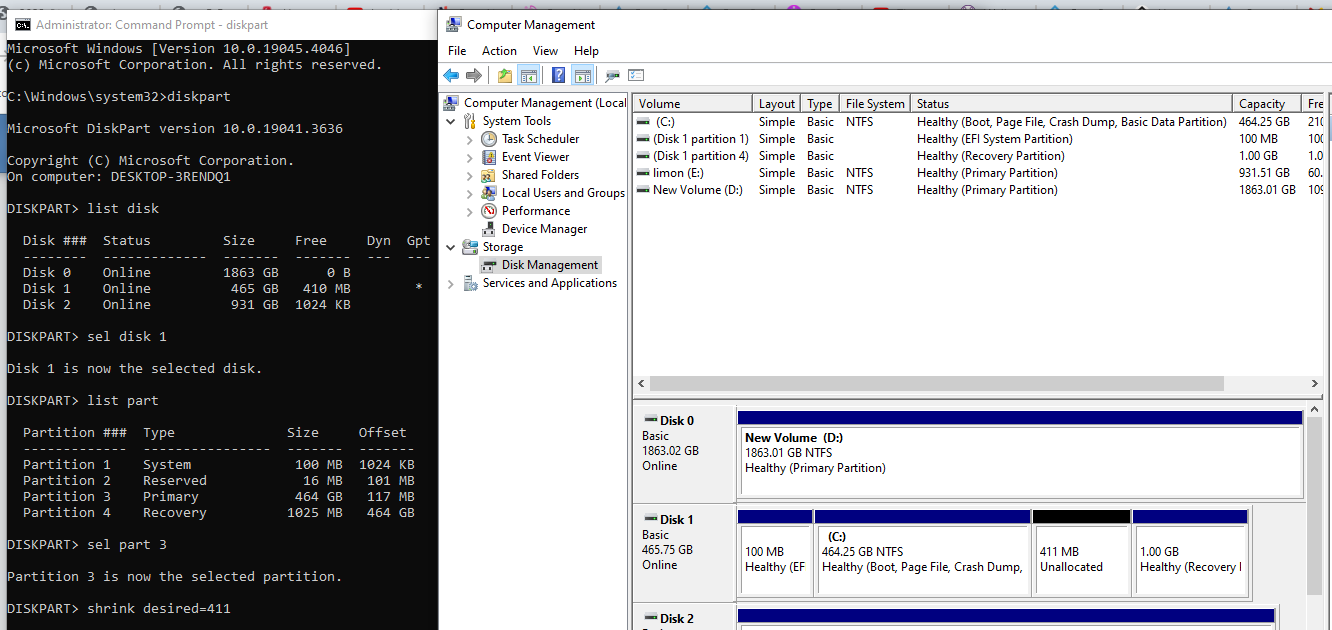This screenshot has width=1332, height=630.
Task: Click the Local Users and Groups icon
Action: pyautogui.click(x=489, y=193)
